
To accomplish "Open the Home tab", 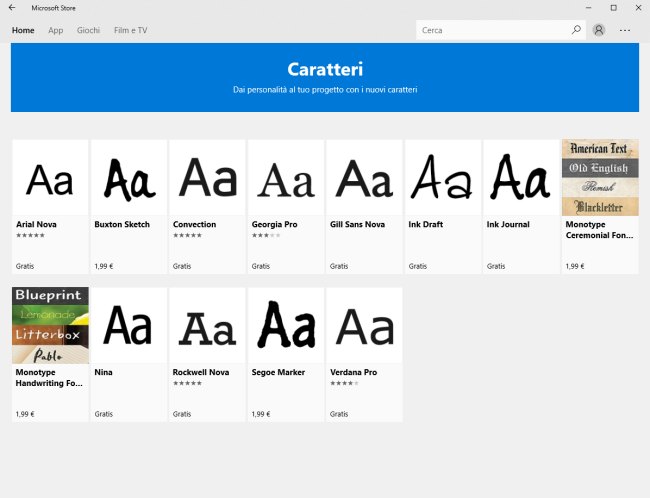I will tap(23, 30).
